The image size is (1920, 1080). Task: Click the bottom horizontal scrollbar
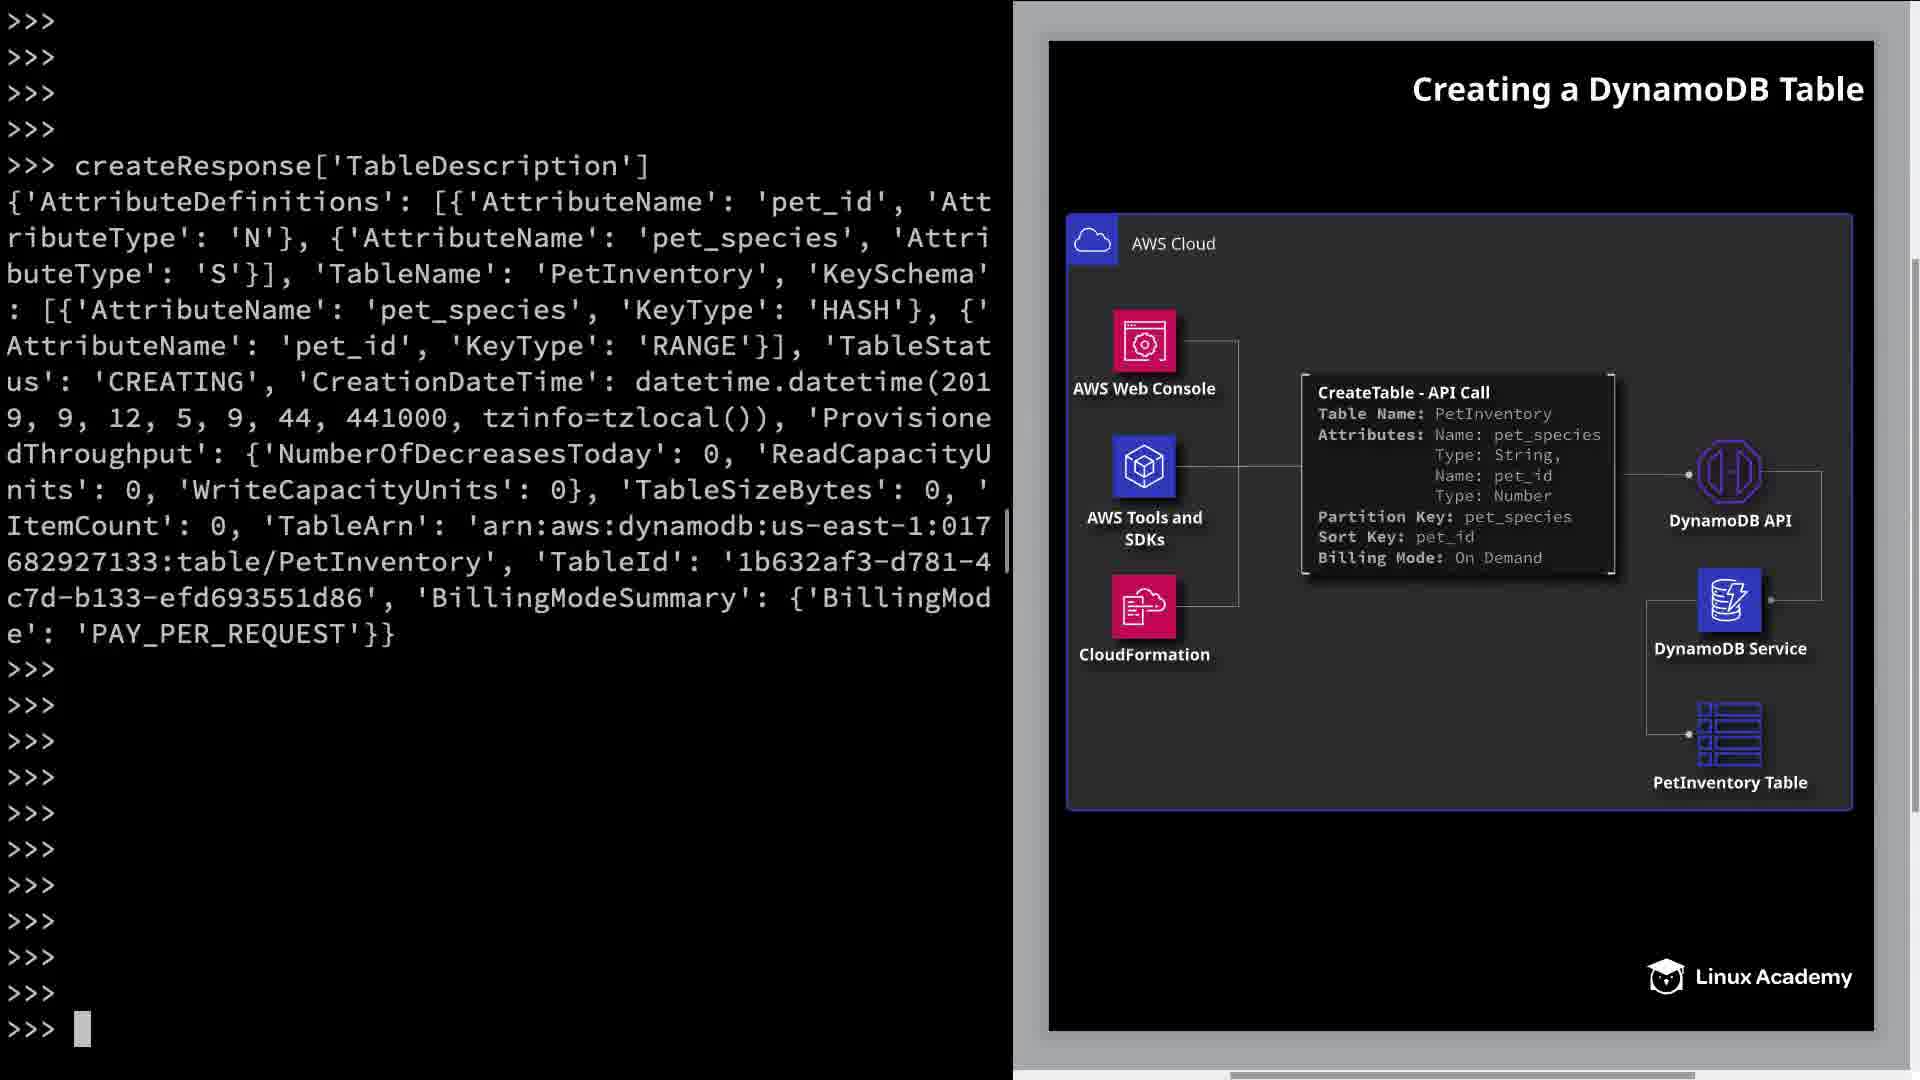(x=1461, y=1075)
